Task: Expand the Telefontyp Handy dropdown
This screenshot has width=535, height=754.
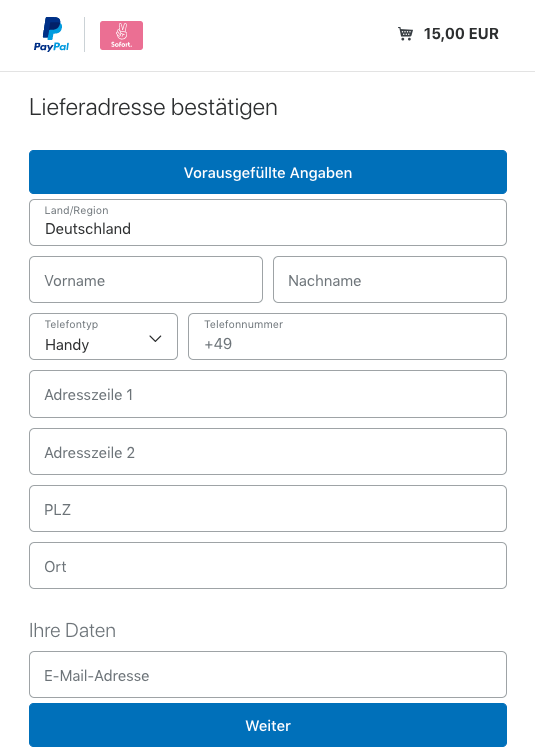Action: 103,337
